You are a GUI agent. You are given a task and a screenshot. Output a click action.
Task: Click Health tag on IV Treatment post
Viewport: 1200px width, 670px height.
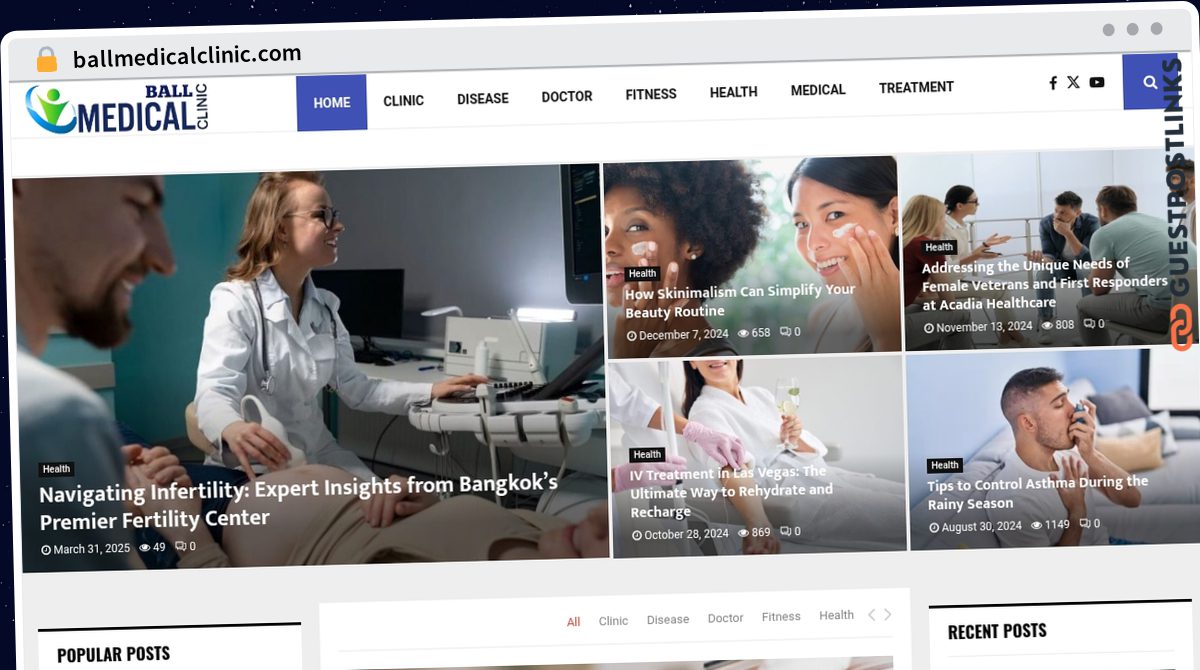647,455
